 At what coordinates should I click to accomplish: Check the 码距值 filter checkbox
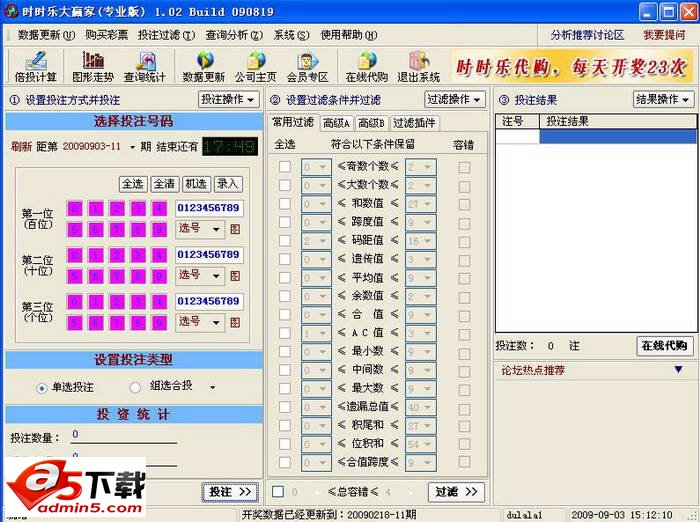tap(285, 241)
